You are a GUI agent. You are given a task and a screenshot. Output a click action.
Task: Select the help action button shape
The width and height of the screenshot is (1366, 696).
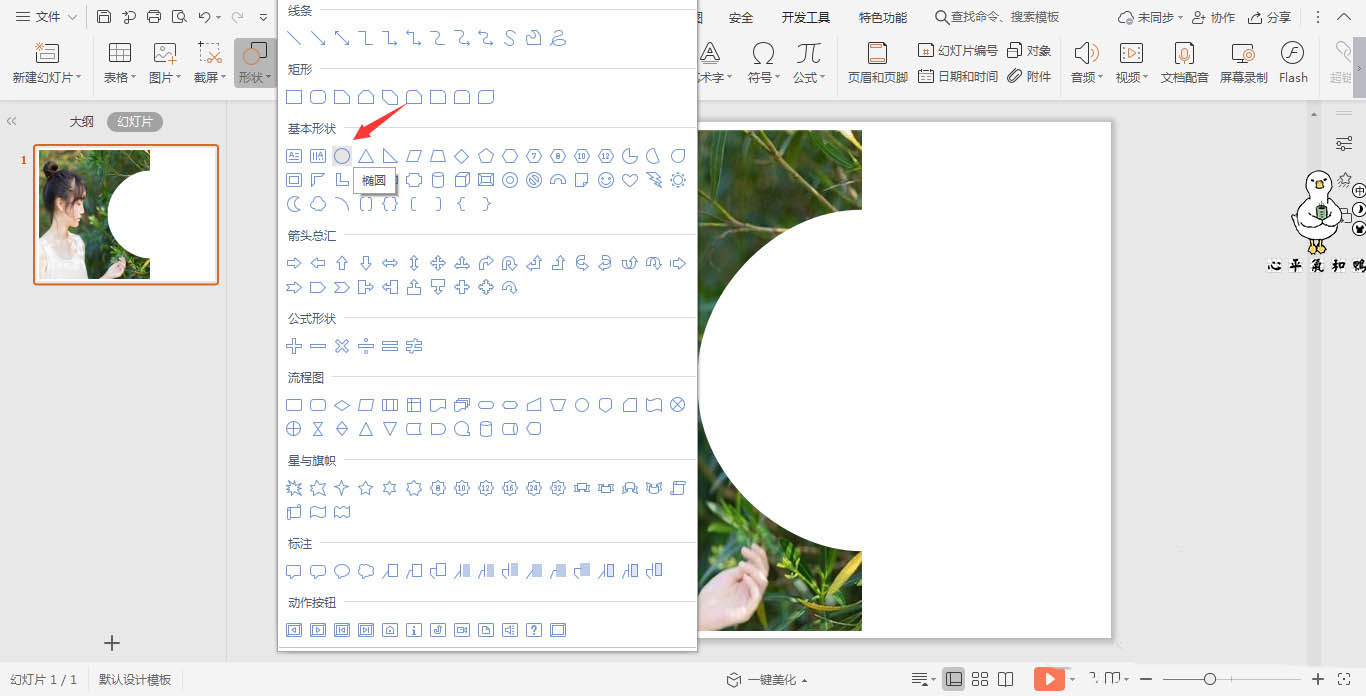tap(534, 630)
